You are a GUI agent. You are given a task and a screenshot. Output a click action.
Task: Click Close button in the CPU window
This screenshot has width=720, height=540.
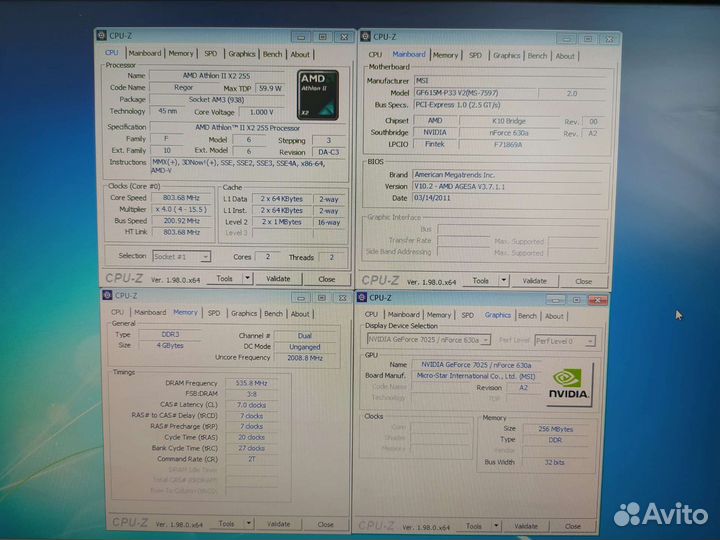pyautogui.click(x=326, y=279)
